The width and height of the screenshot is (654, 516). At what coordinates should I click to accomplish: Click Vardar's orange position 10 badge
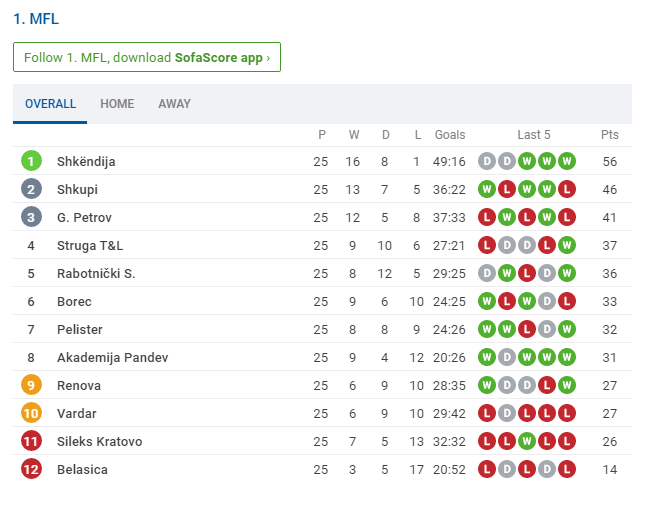click(31, 413)
